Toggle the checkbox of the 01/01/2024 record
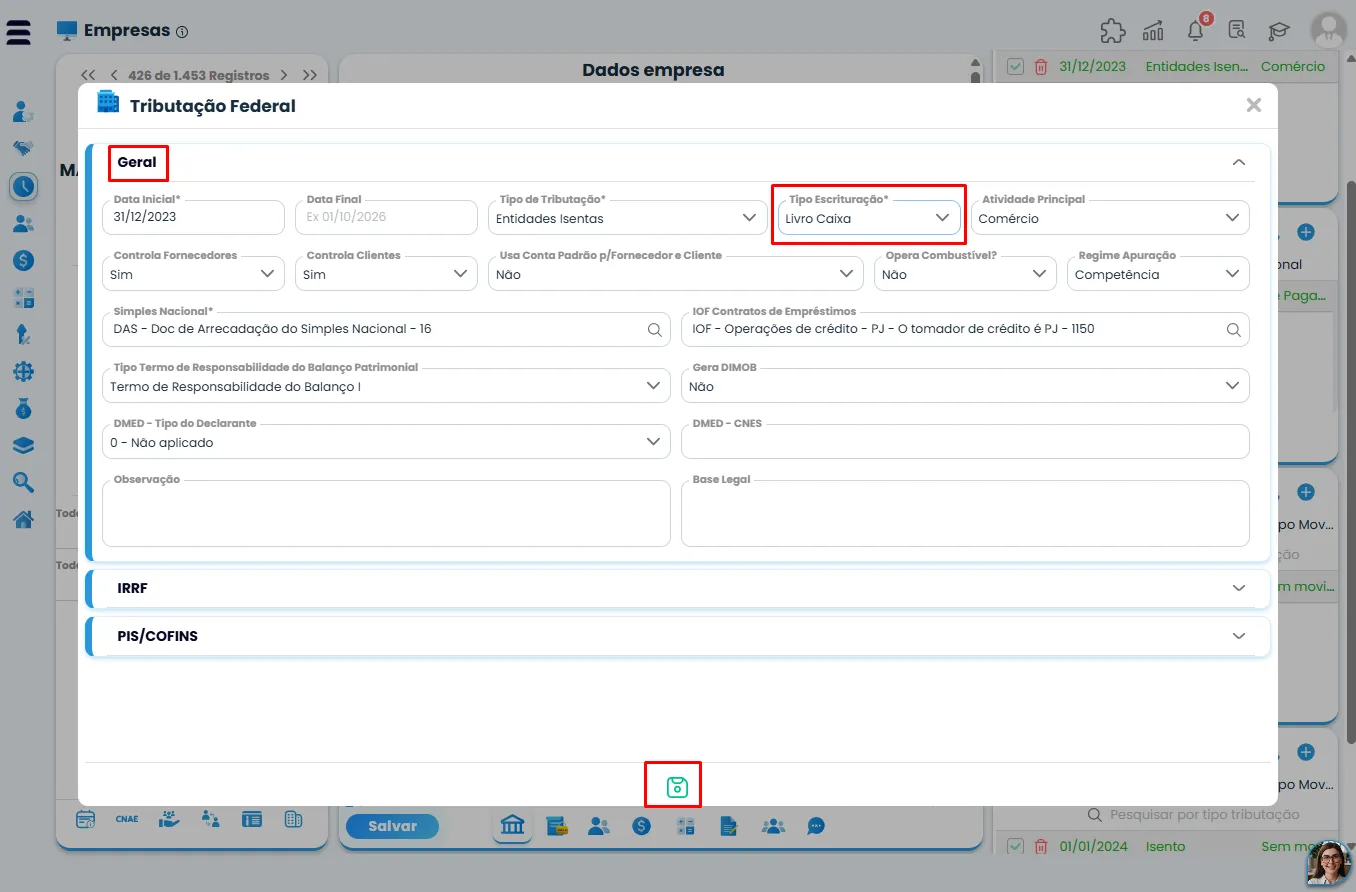 pyautogui.click(x=1016, y=847)
